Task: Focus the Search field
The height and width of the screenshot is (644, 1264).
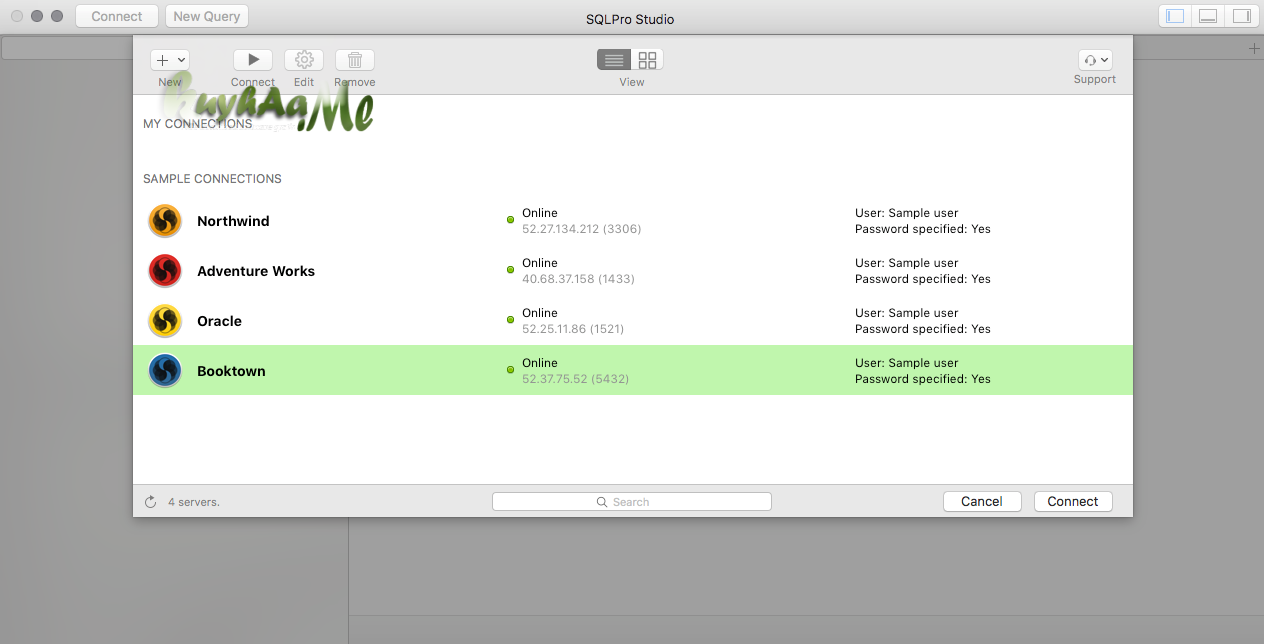Action: click(x=631, y=502)
